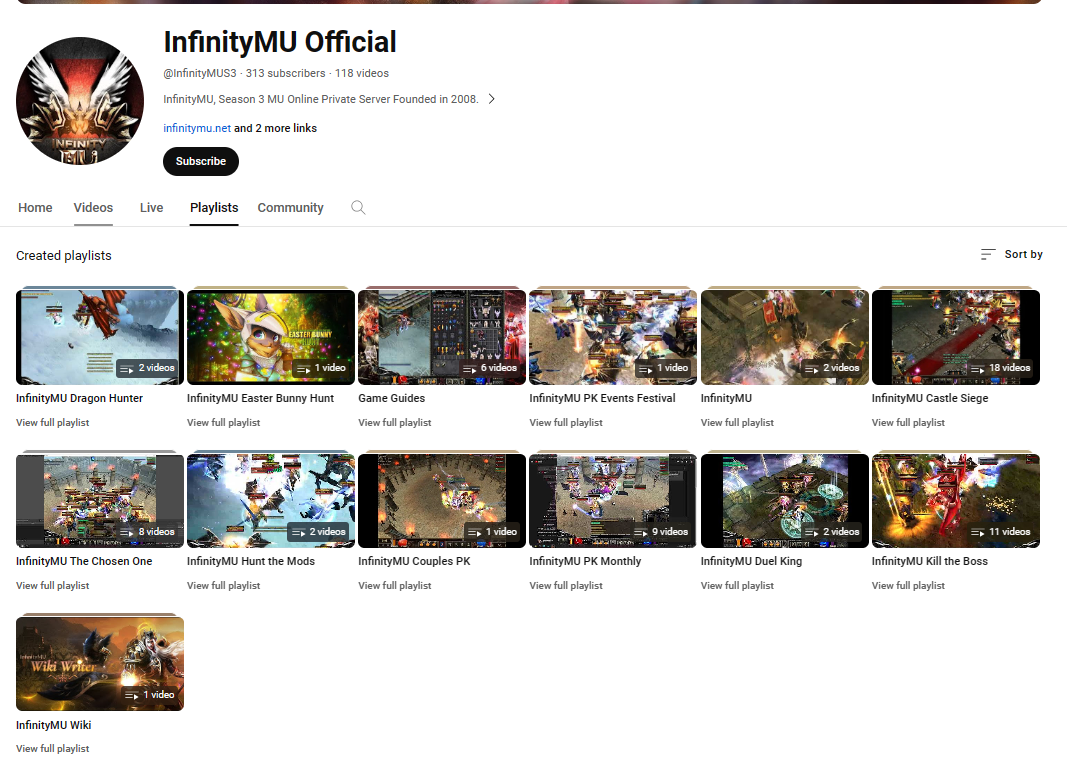This screenshot has height=775, width=1067.
Task: Click the 'InfinityMU PK Monthly' title
Action: click(x=585, y=561)
